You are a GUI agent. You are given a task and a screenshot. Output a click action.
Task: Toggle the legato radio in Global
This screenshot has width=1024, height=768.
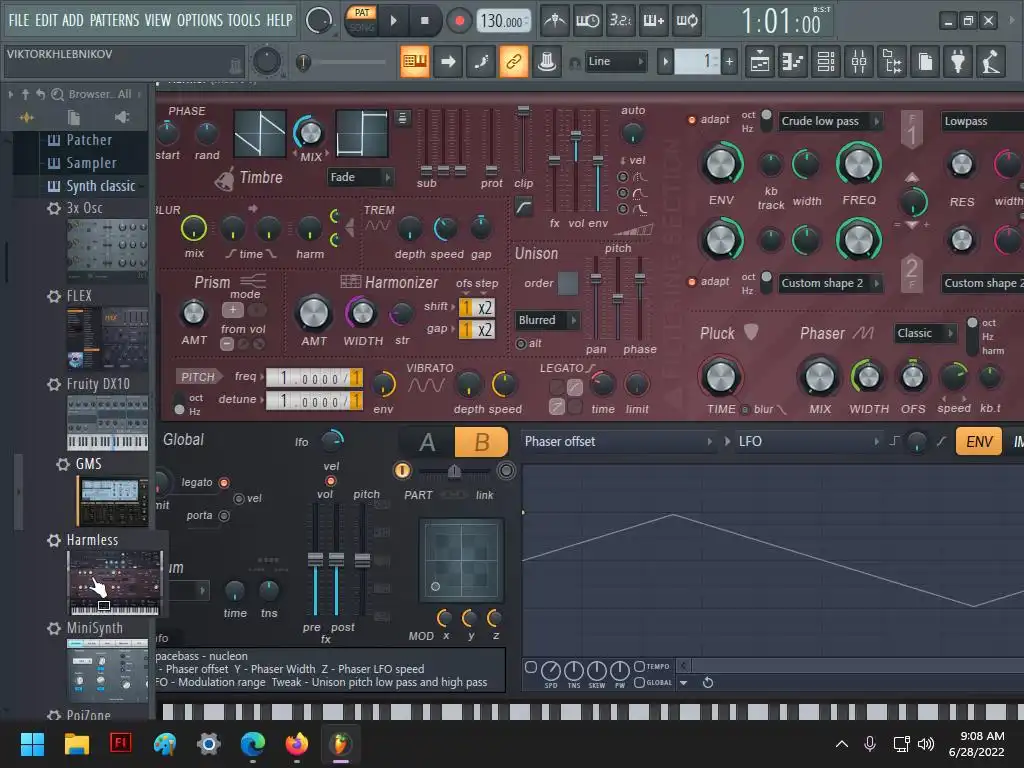coord(224,483)
